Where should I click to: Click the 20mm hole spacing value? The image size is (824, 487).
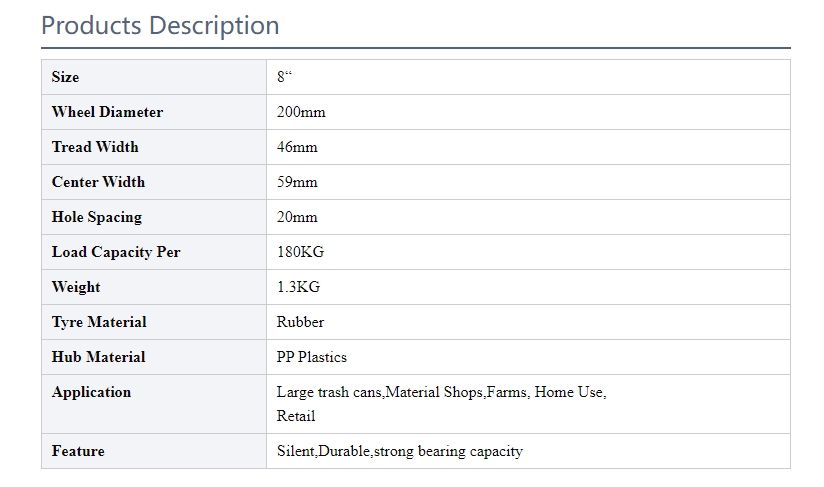[x=297, y=217]
